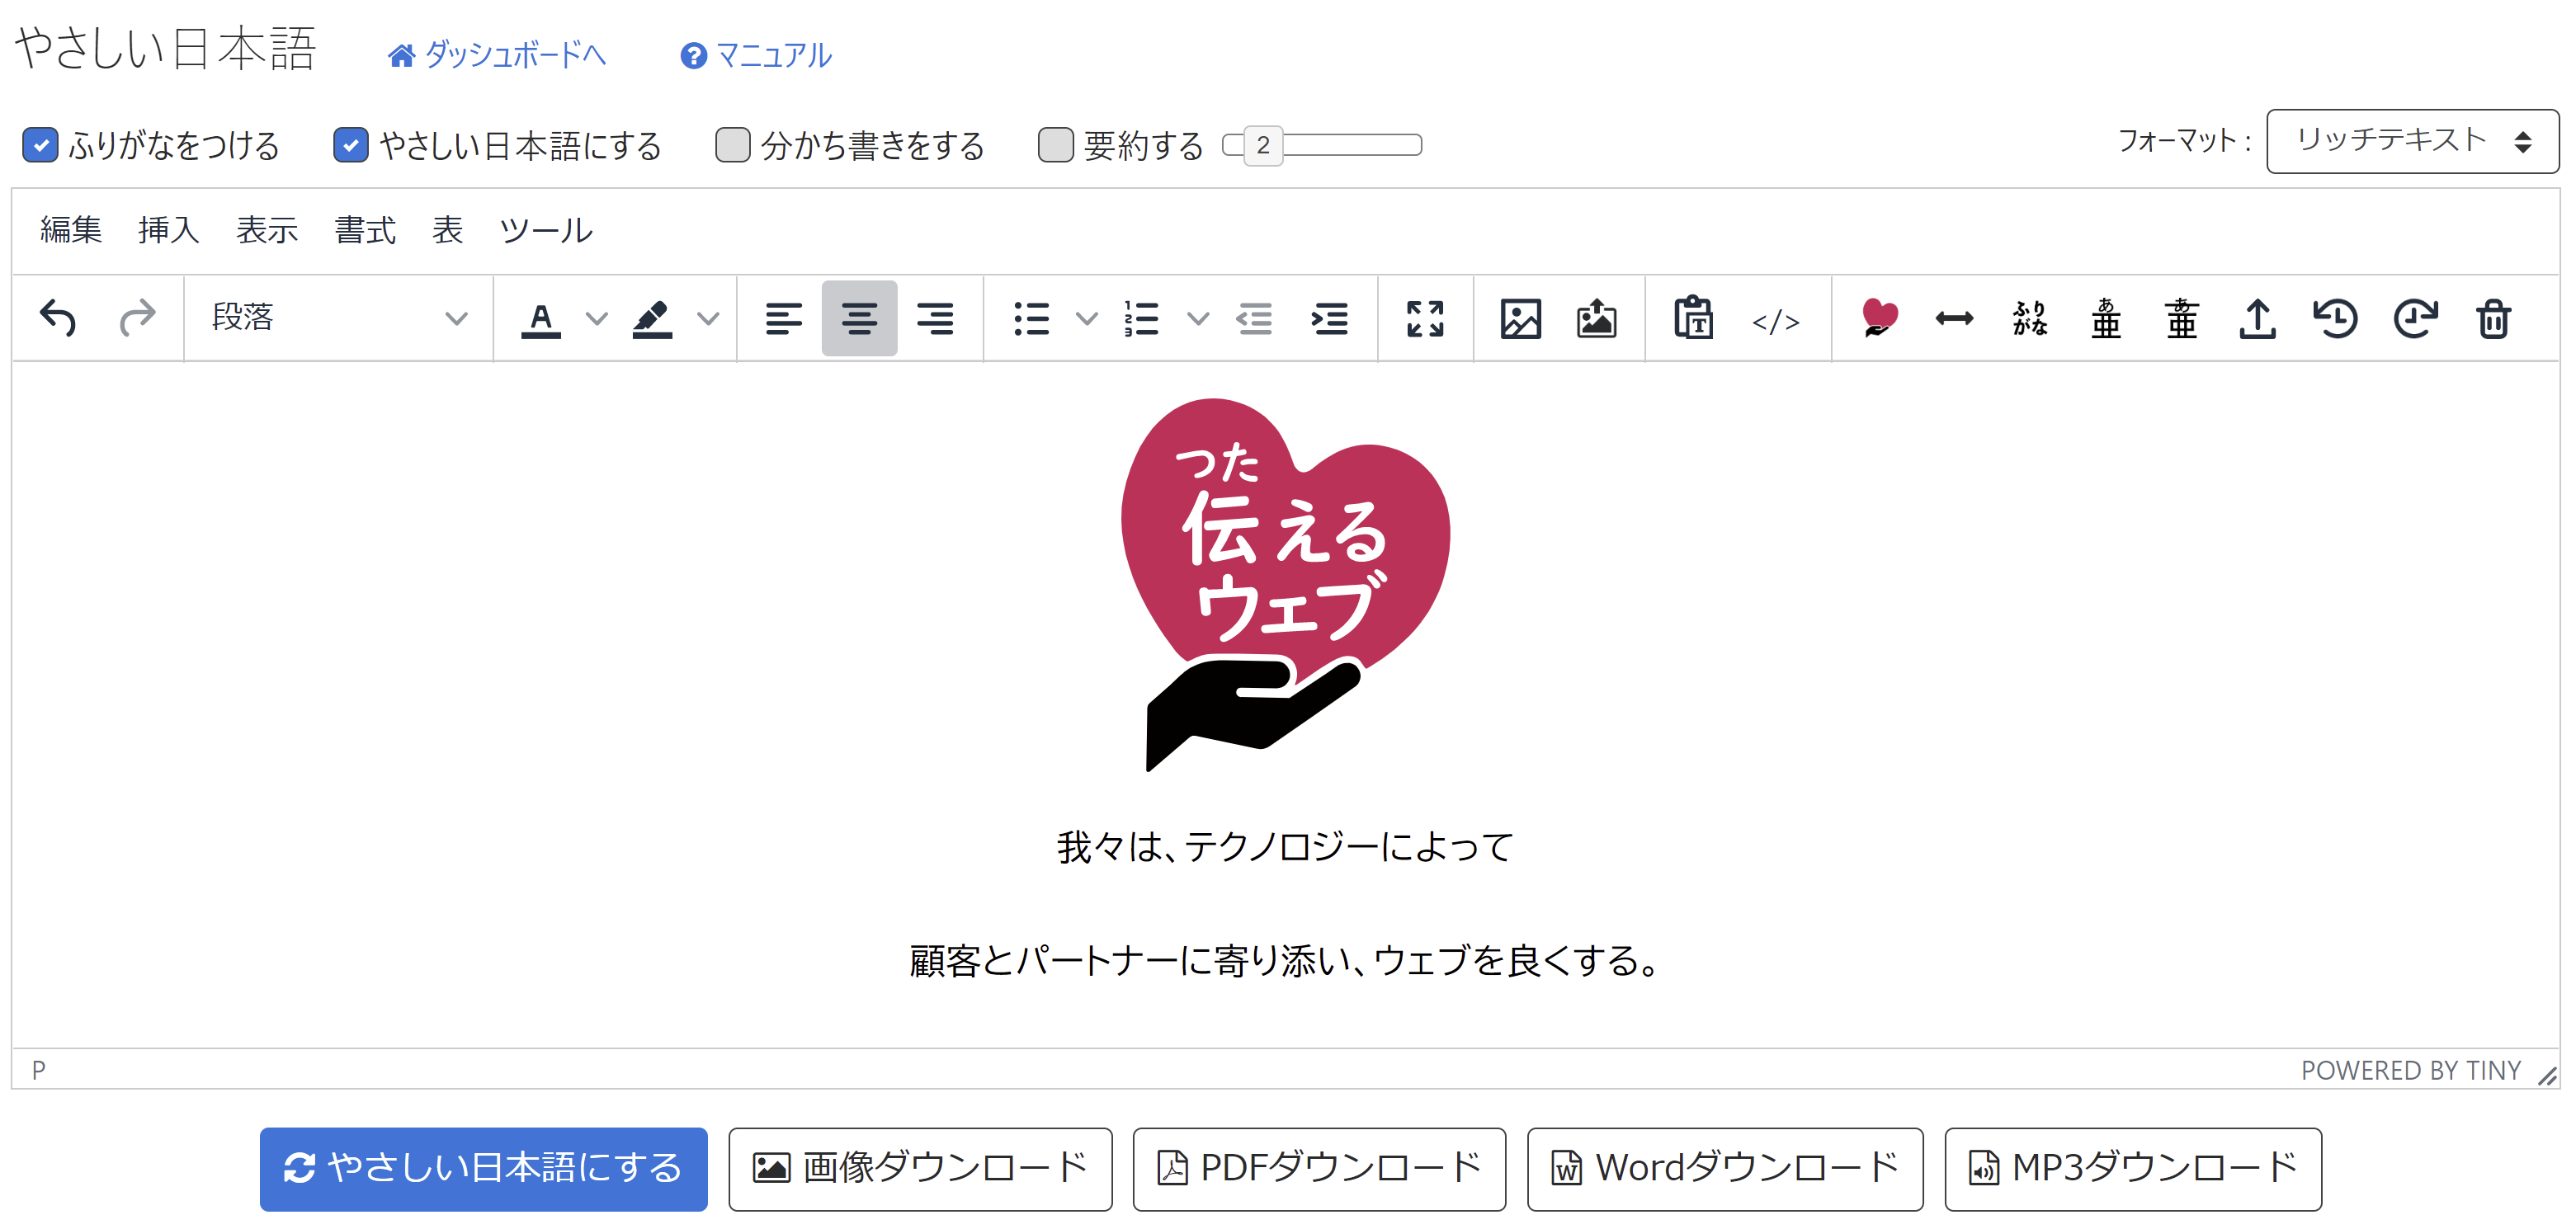Open the 挿入 menu

(x=169, y=230)
